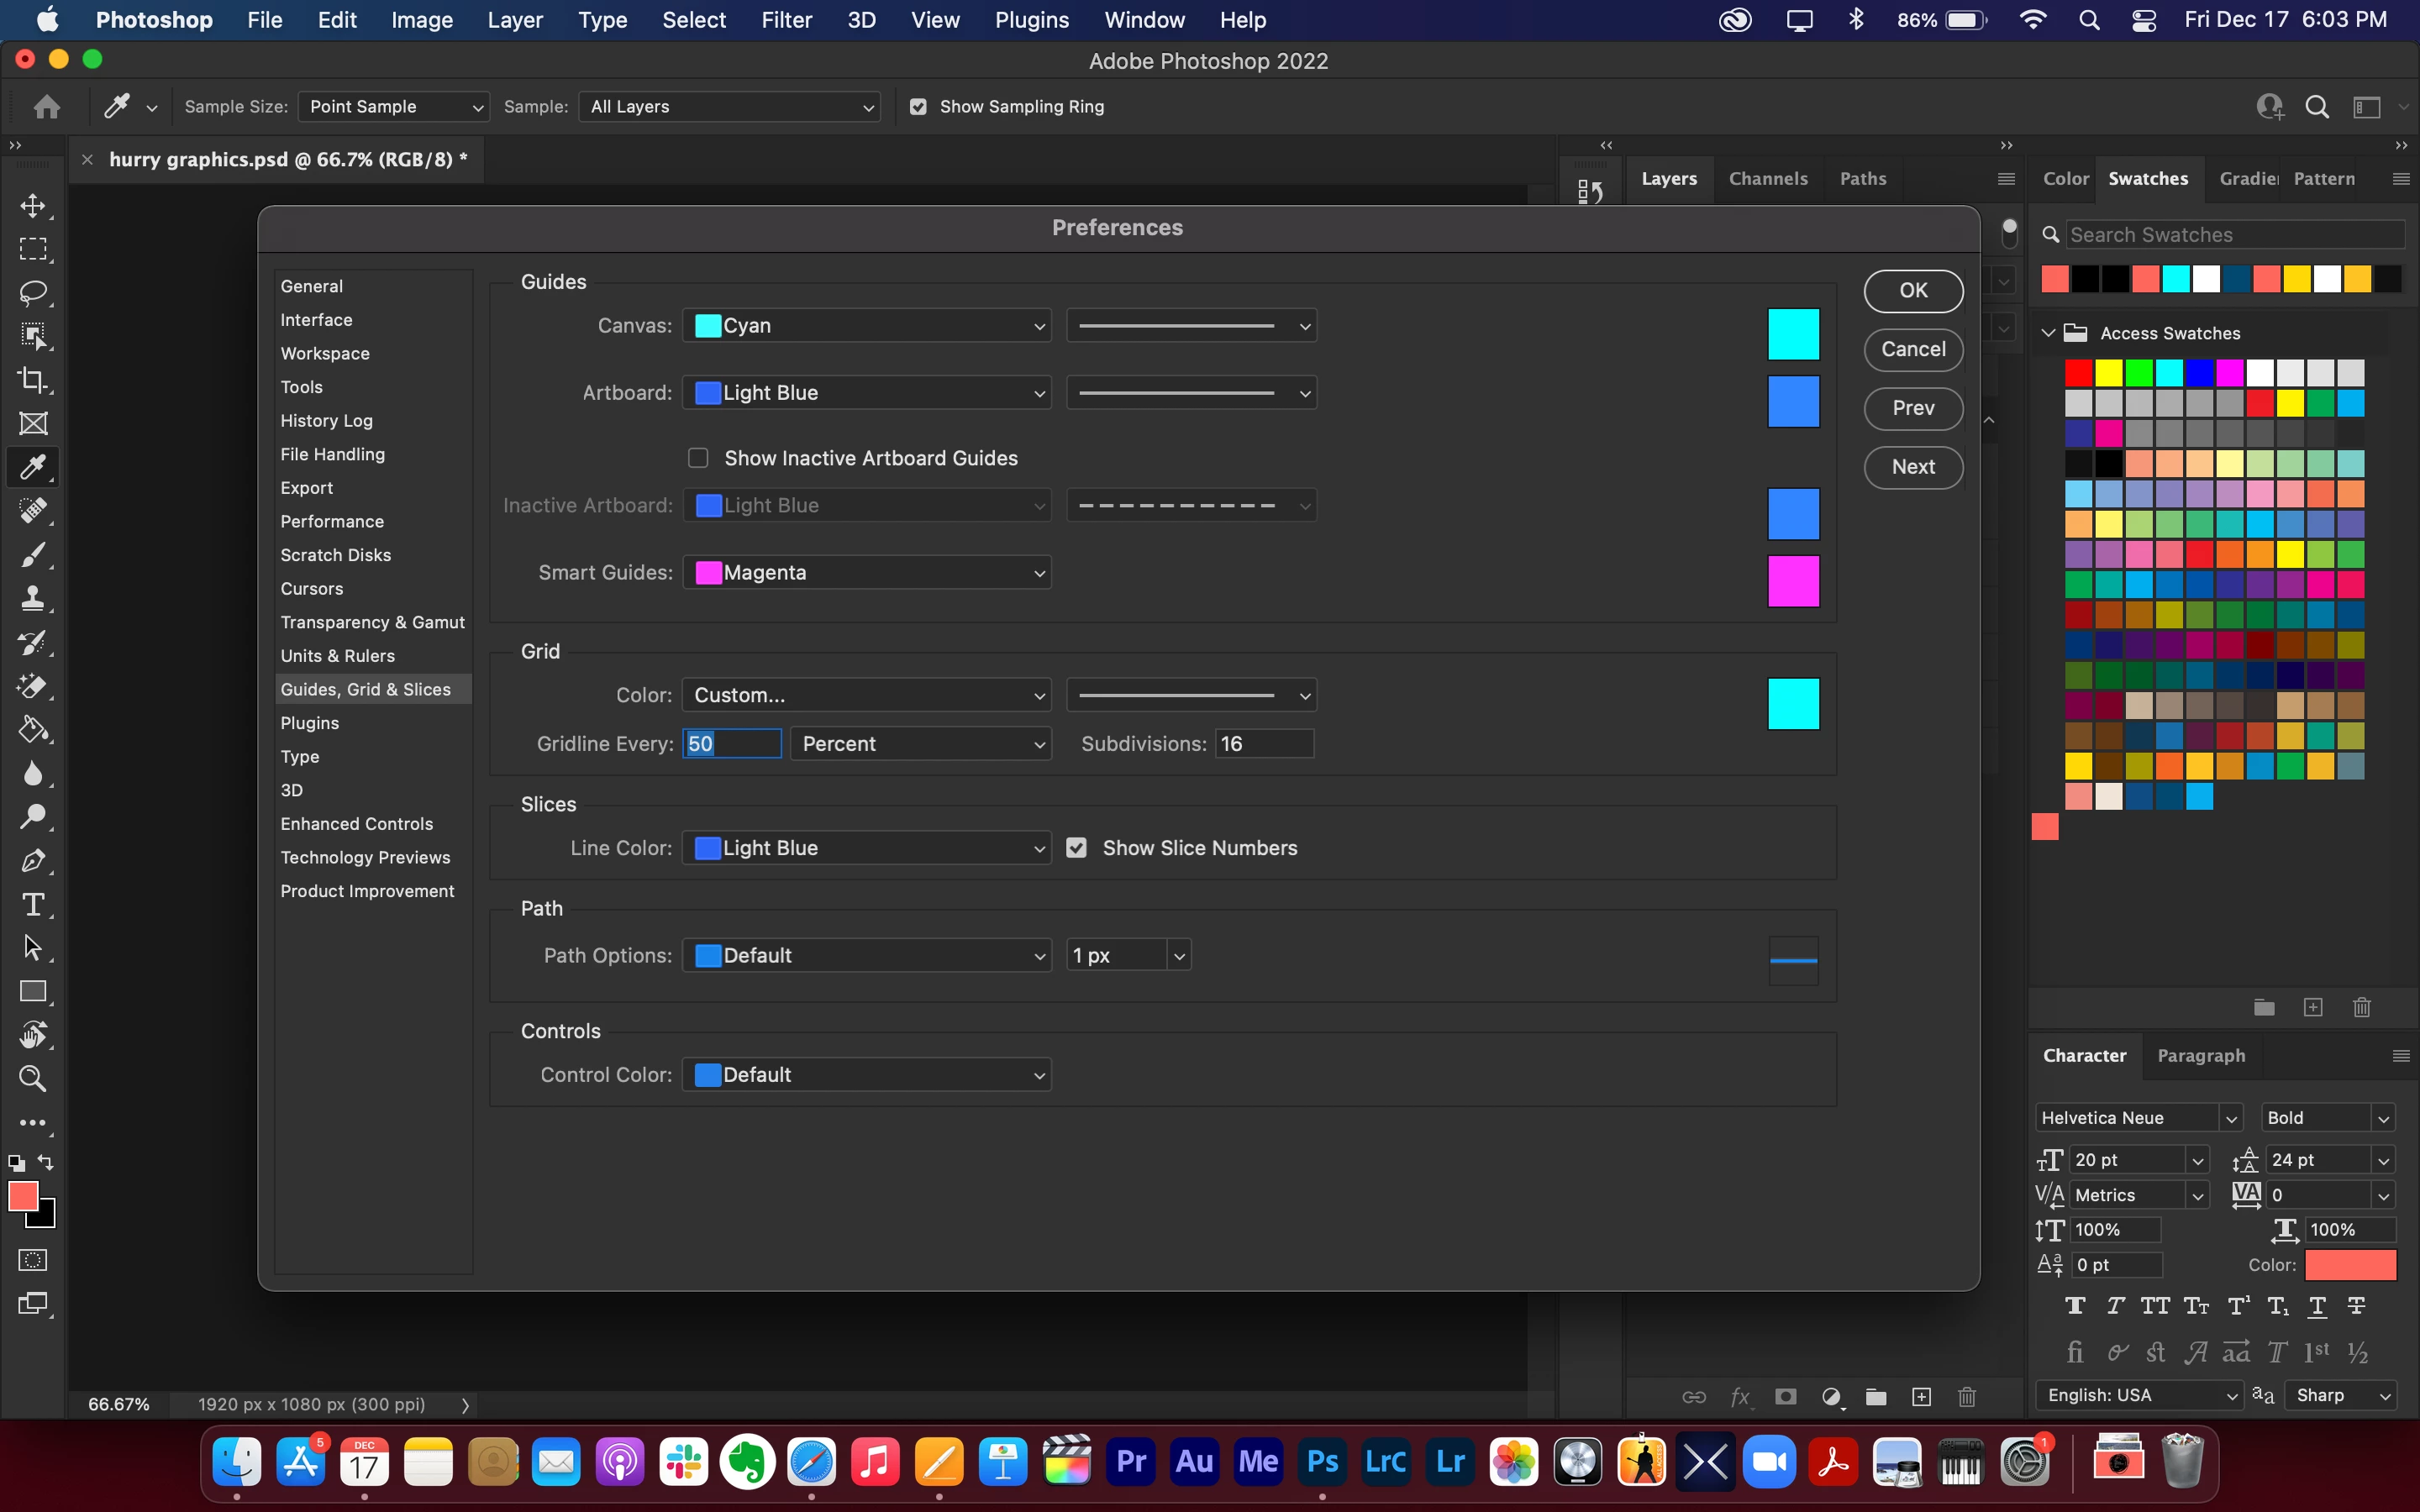Select the Move tool
This screenshot has width=2420, height=1512.
[x=33, y=206]
